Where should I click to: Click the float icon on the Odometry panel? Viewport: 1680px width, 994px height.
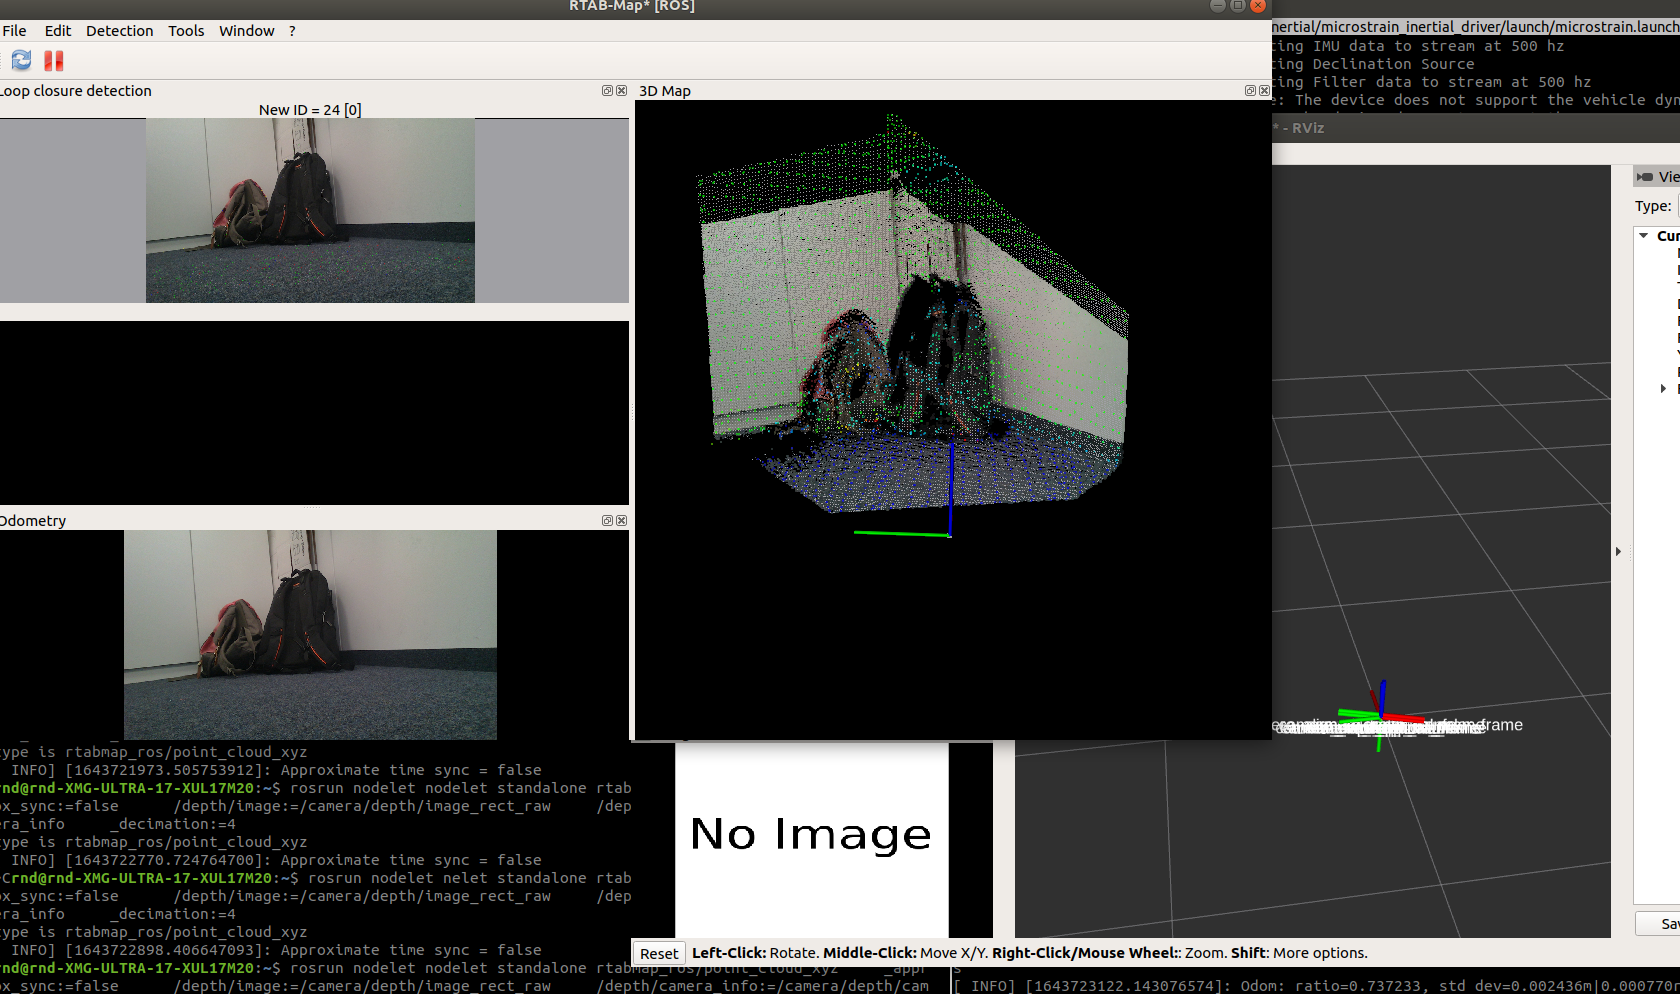(x=606, y=520)
